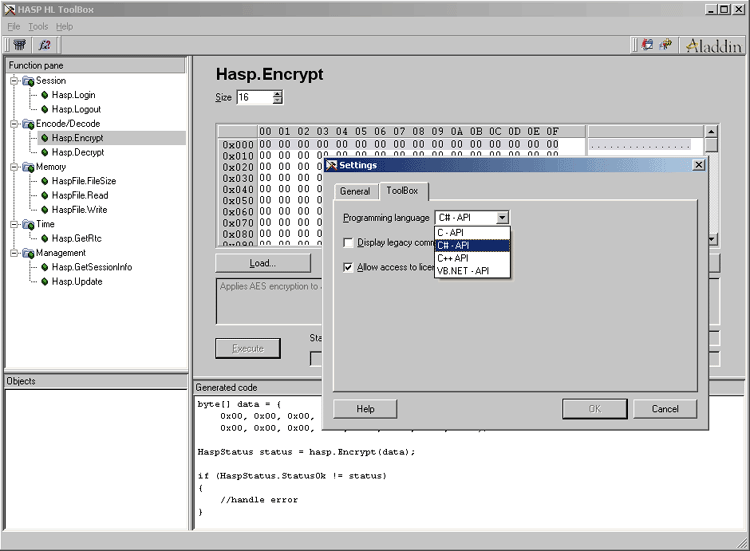Choose C++ API from language list
Viewport: 750px width, 551px height.
pos(473,258)
